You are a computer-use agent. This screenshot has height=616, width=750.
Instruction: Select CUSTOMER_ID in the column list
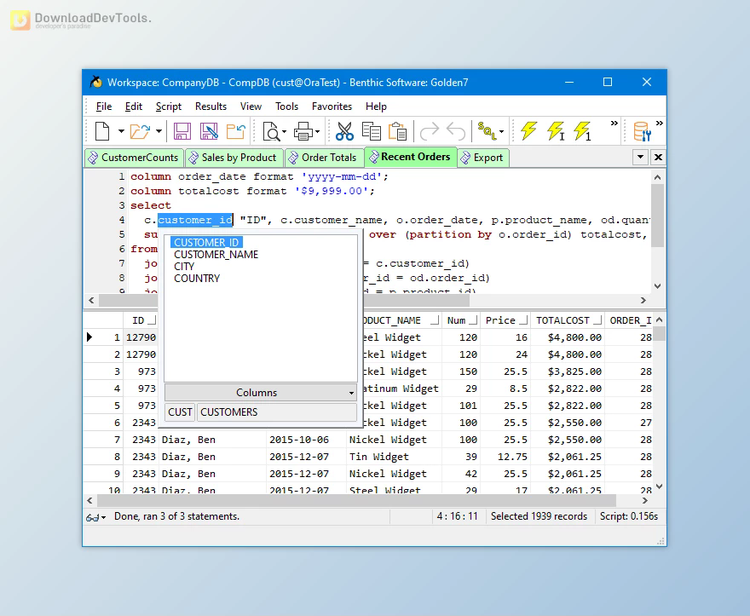(206, 242)
